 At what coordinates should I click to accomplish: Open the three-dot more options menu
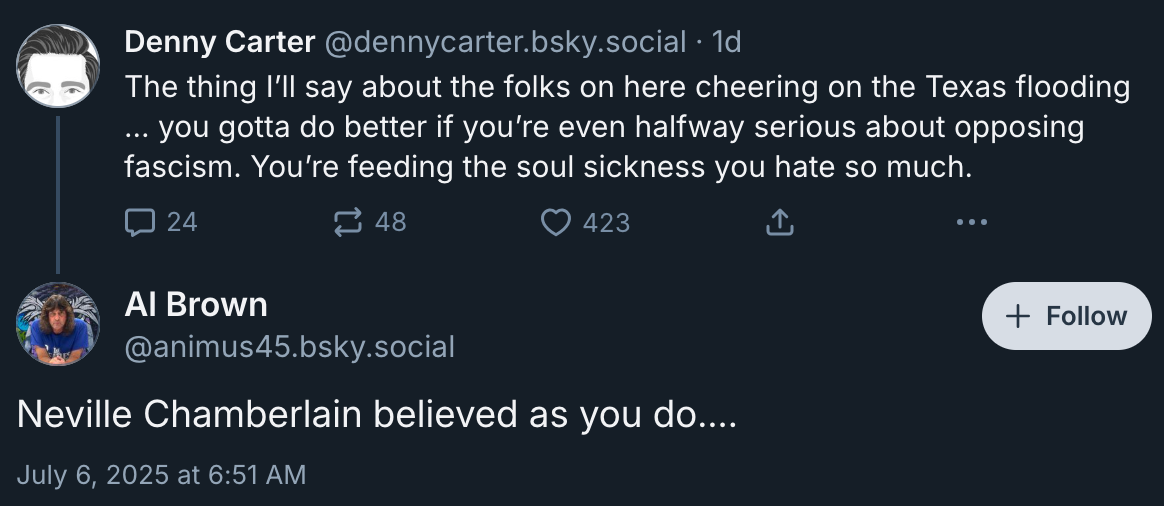(971, 221)
